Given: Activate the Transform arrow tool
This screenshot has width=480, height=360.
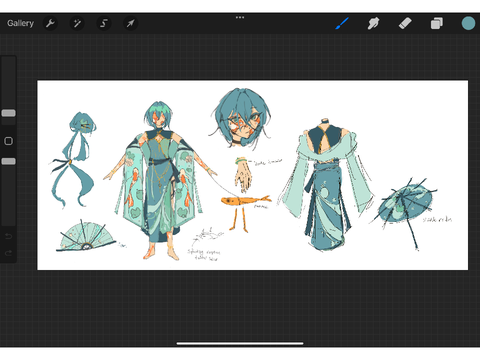Looking at the screenshot, I should click(x=130, y=23).
